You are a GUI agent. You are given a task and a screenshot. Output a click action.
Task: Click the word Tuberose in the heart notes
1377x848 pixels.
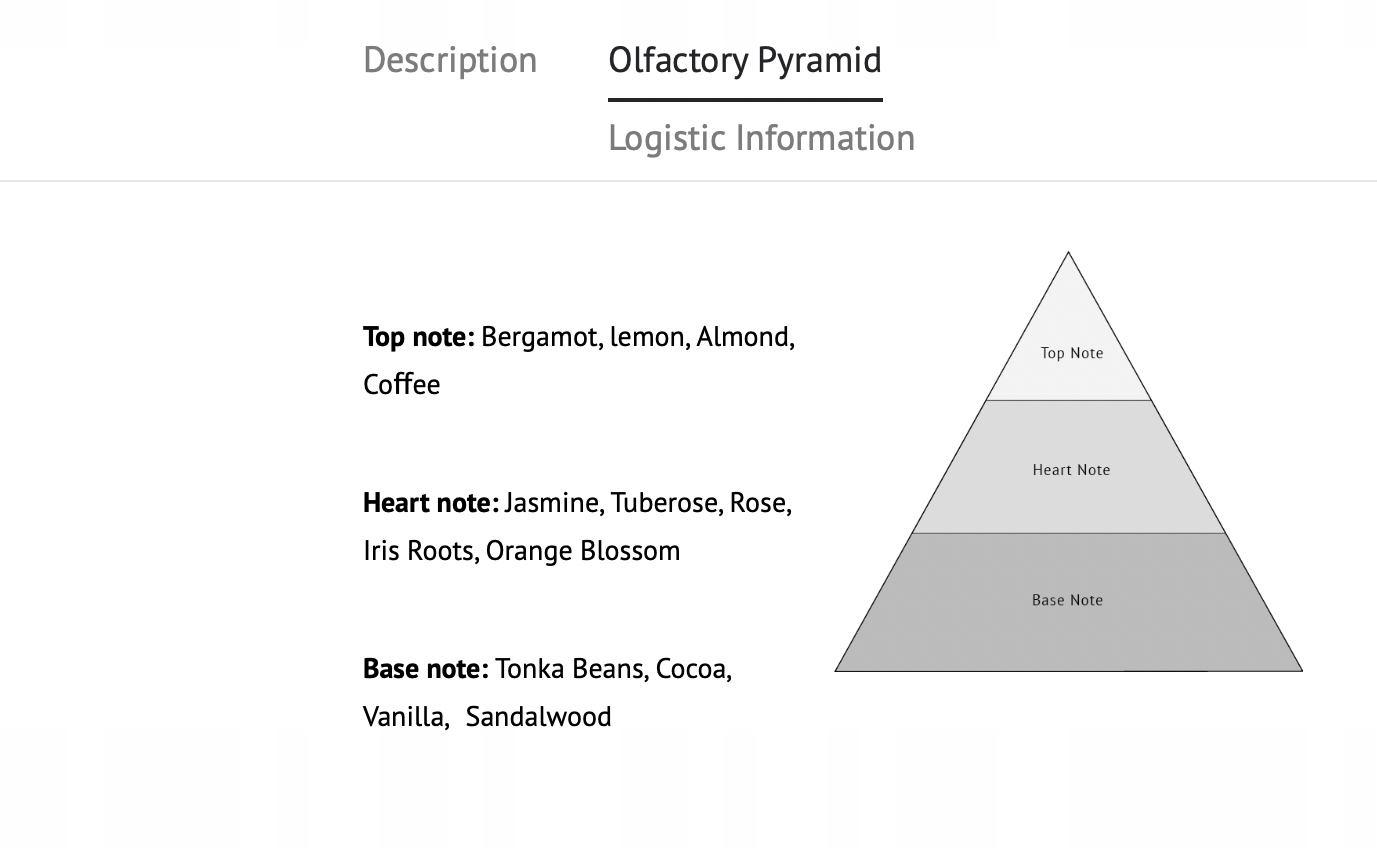tap(666, 502)
